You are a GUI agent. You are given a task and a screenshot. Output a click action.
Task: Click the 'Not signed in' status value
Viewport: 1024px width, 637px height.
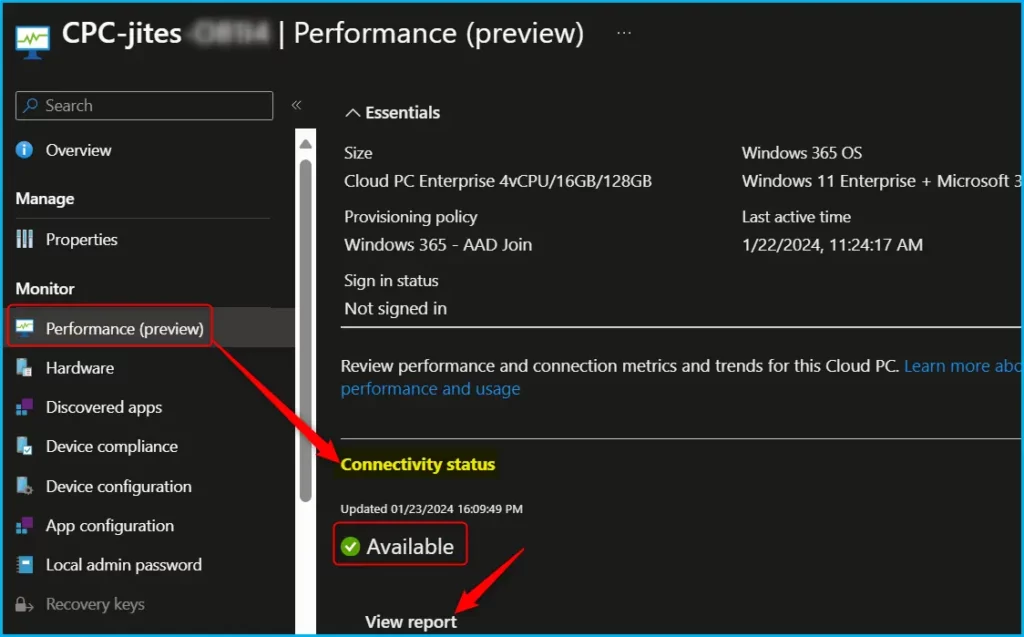point(396,308)
